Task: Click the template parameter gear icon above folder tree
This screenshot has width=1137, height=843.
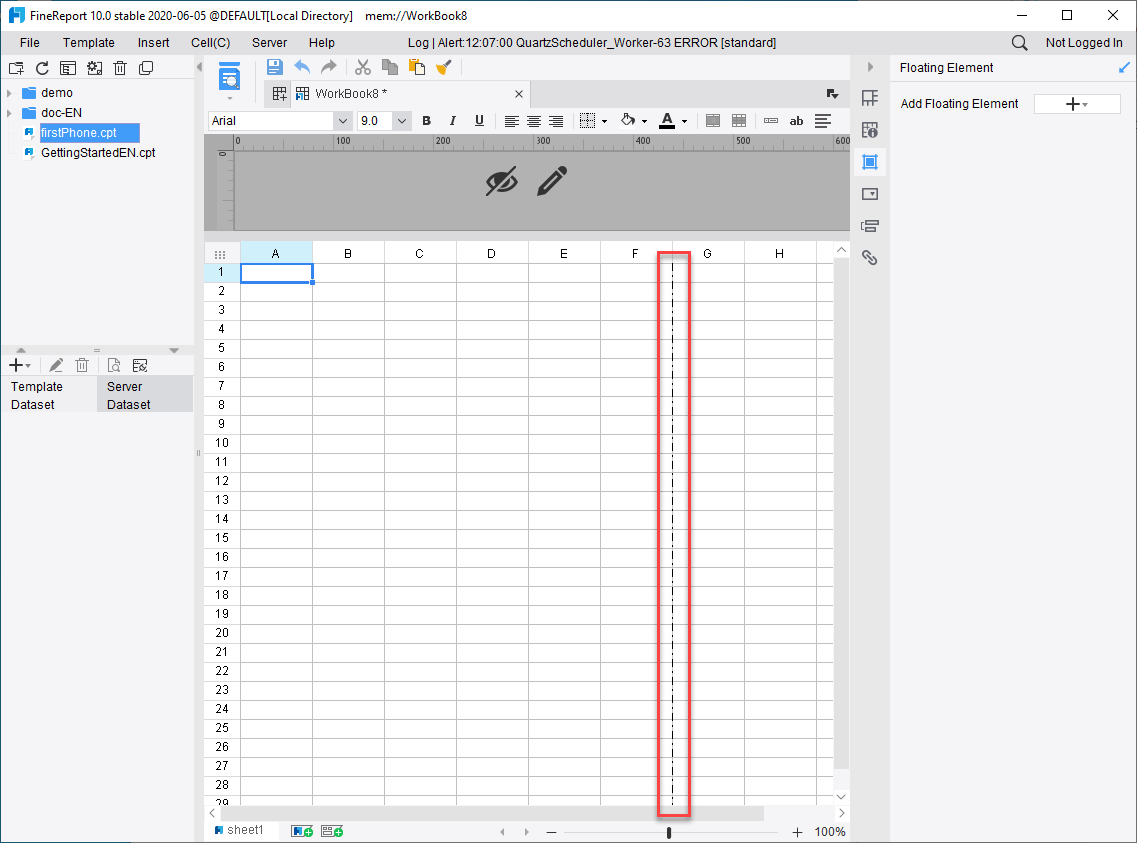Action: [x=94, y=68]
